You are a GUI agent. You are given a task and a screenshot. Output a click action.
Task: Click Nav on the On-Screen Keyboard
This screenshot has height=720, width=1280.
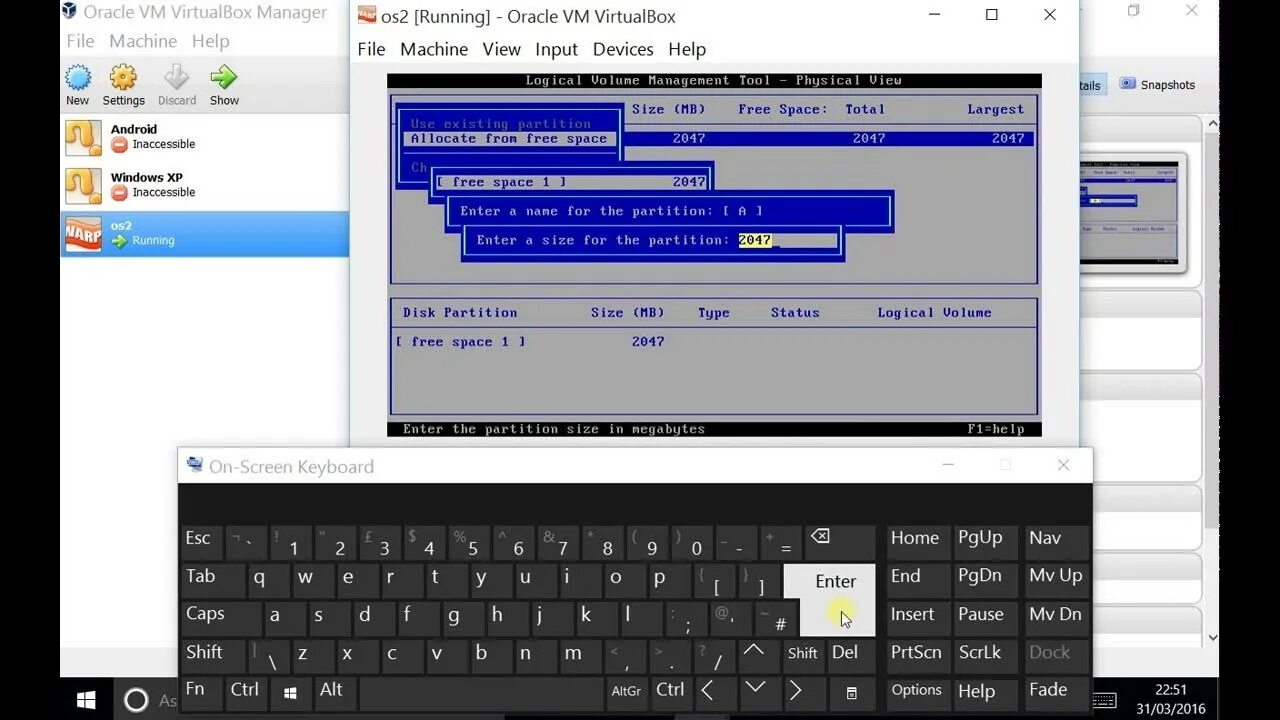(x=1056, y=540)
